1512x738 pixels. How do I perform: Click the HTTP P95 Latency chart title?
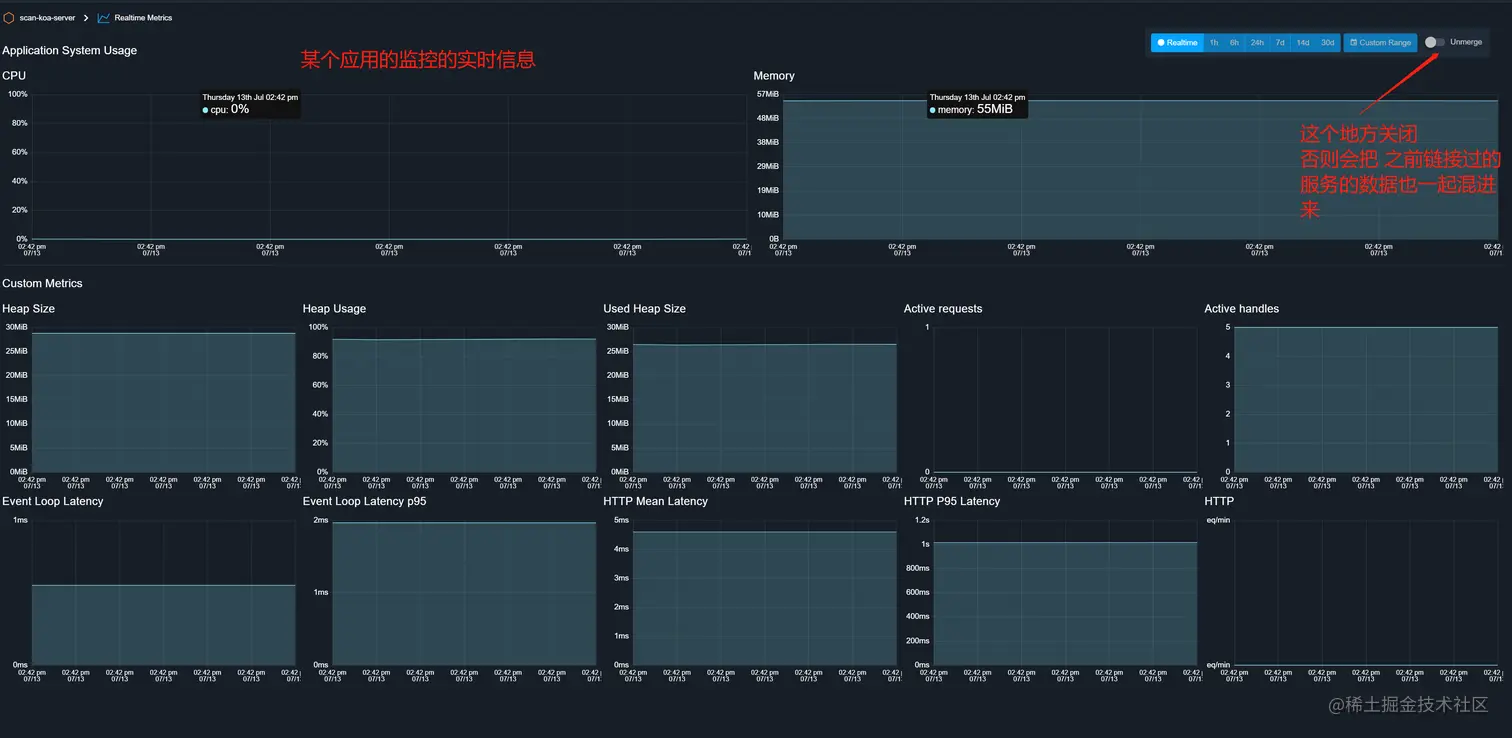coord(952,502)
